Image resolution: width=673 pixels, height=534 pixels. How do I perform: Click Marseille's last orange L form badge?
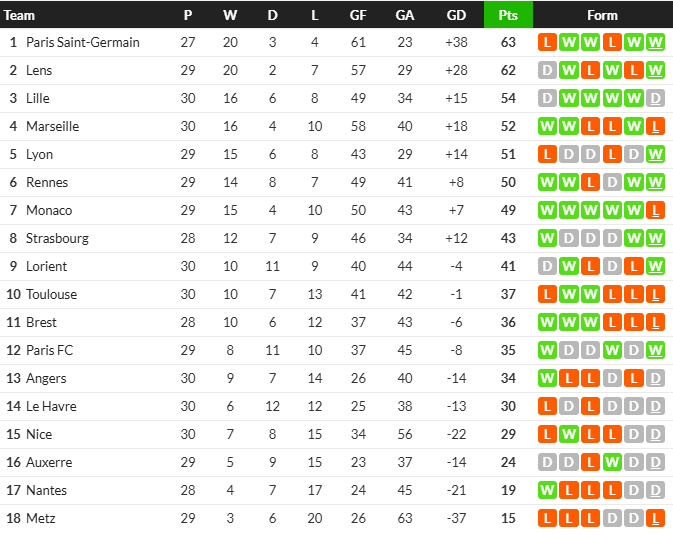[655, 126]
